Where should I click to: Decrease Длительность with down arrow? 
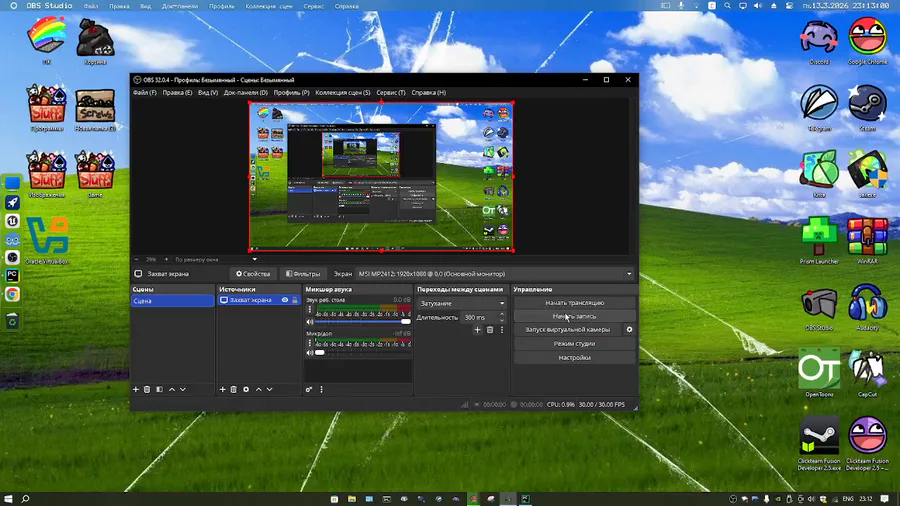tap(502, 320)
